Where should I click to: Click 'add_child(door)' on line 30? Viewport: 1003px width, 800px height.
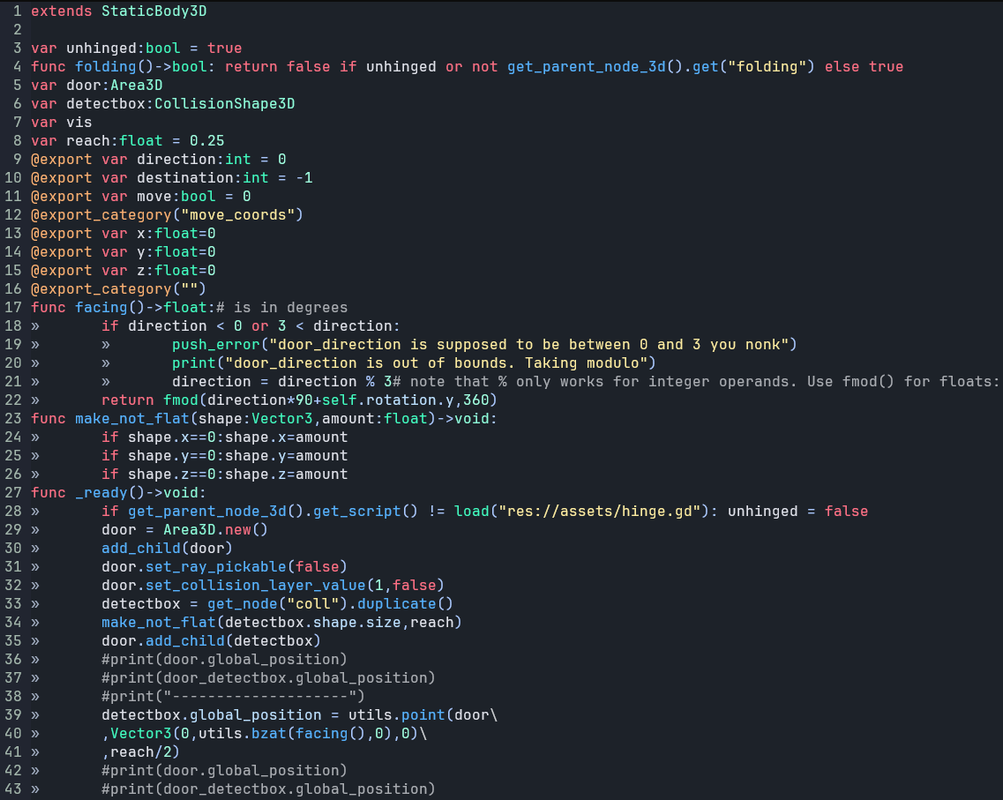[167, 549]
